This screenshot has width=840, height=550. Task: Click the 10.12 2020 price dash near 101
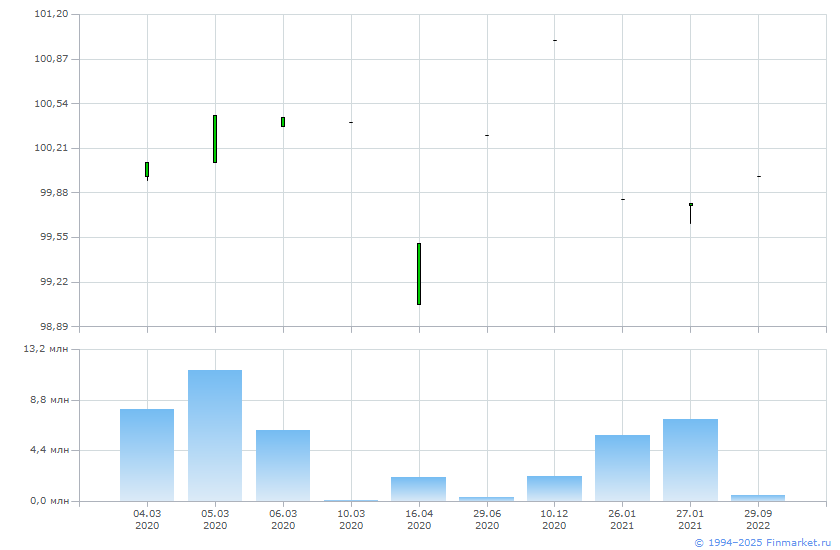tap(554, 40)
